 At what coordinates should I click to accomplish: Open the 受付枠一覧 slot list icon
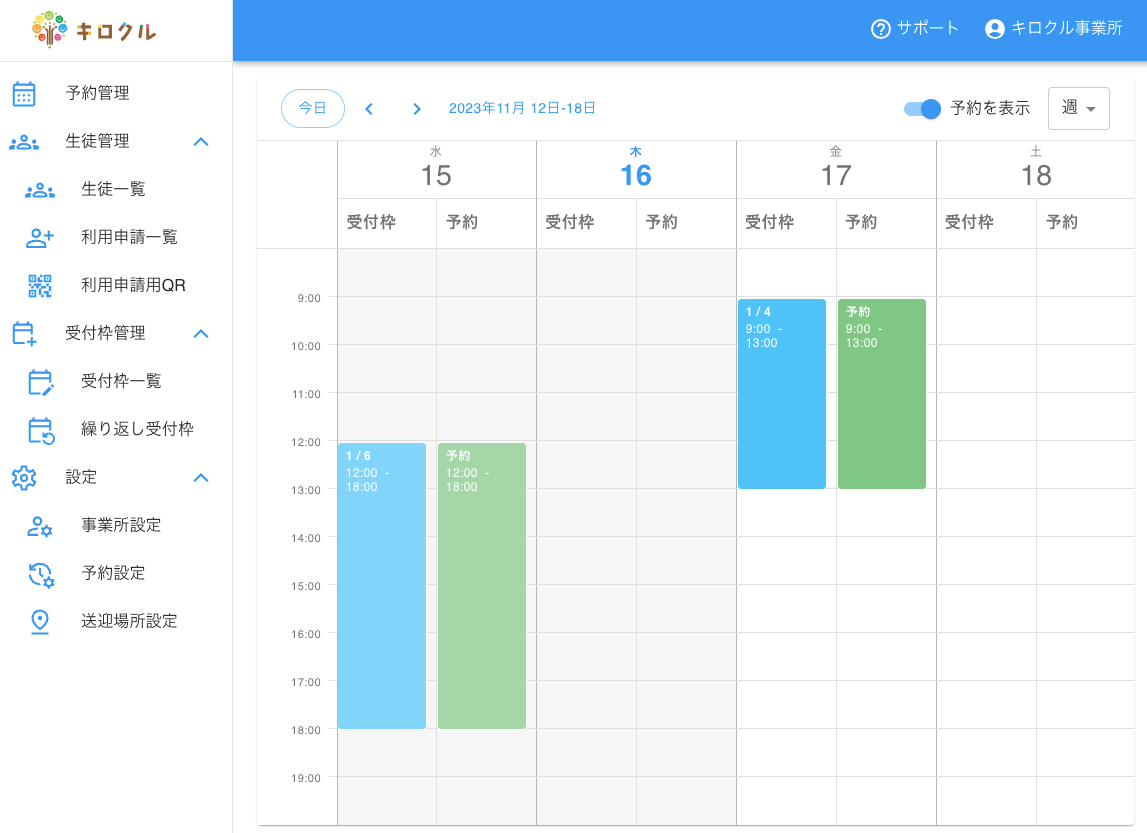pos(40,381)
